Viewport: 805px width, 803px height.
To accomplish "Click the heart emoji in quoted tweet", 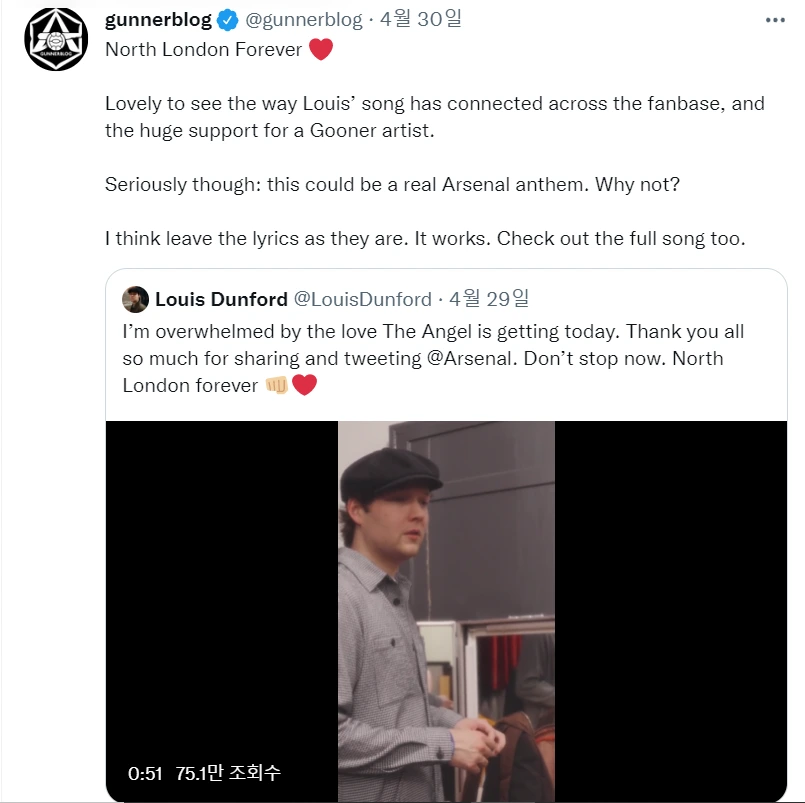I will [304, 385].
